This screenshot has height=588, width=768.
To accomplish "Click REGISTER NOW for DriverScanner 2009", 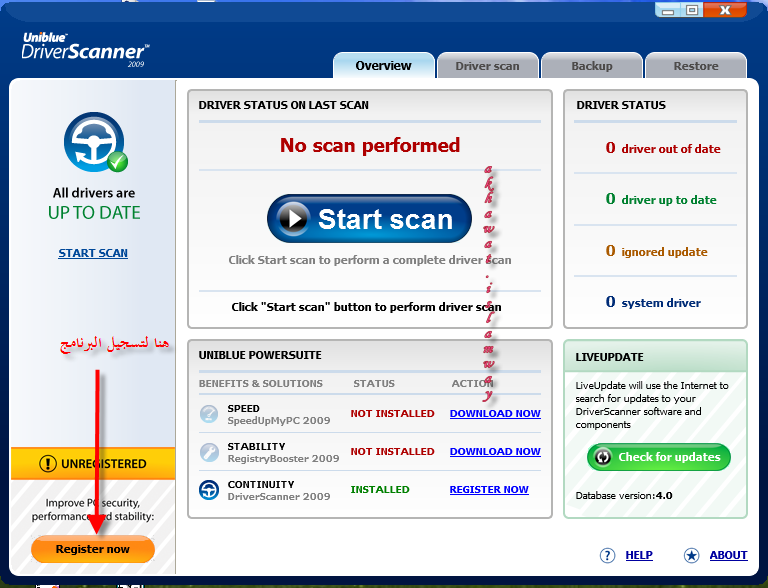I will pyautogui.click(x=489, y=490).
